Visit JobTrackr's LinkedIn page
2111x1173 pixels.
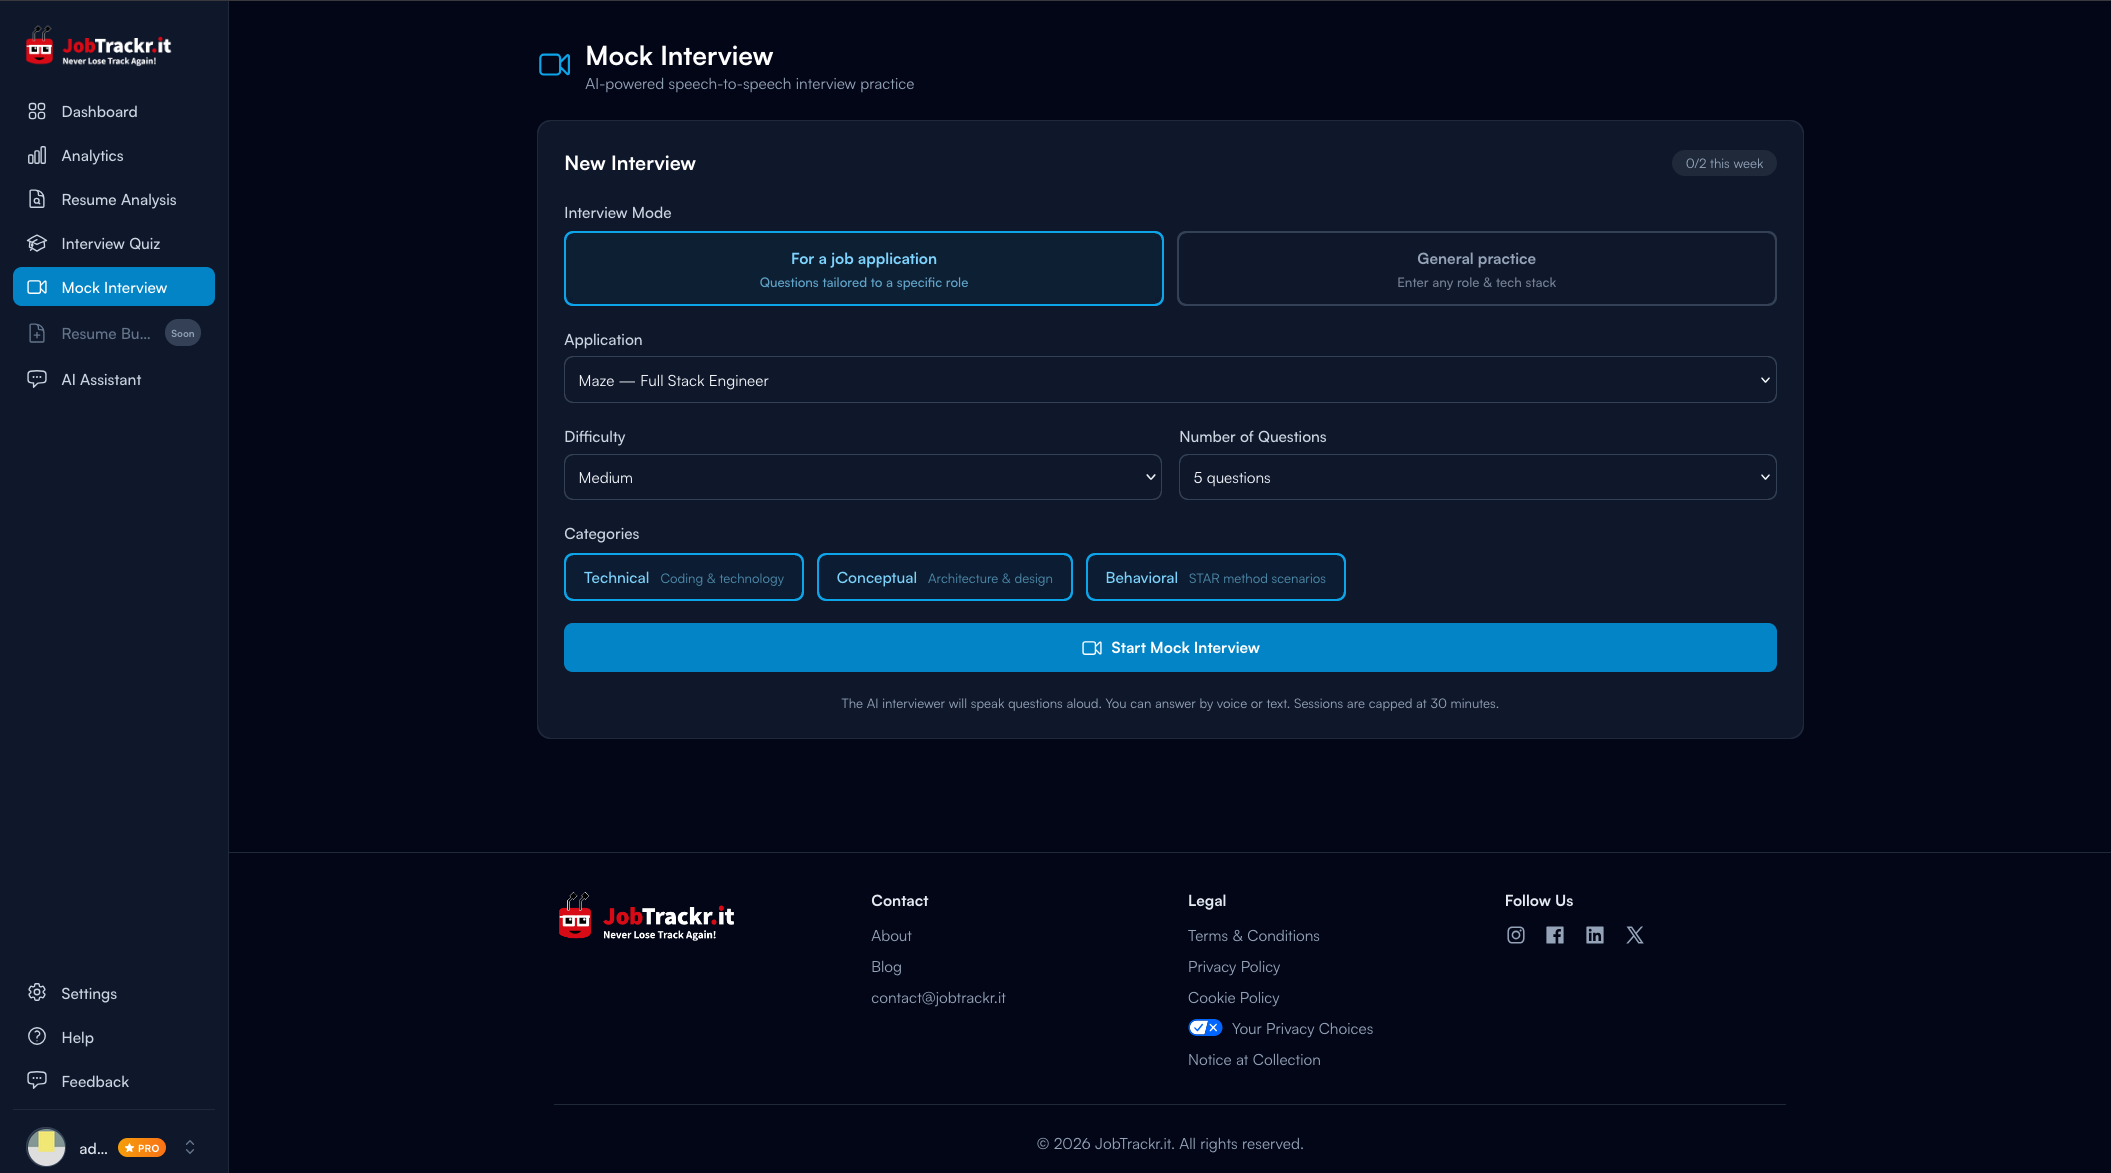pyautogui.click(x=1595, y=935)
